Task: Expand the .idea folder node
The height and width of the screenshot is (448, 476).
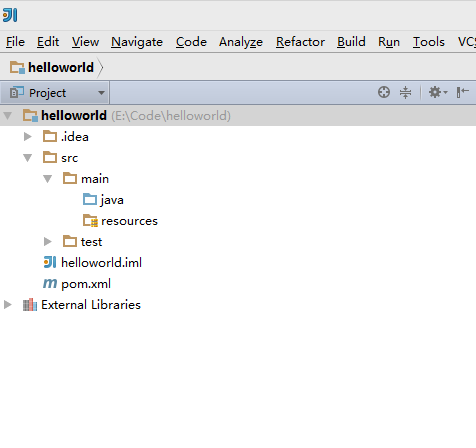Action: coord(28,137)
